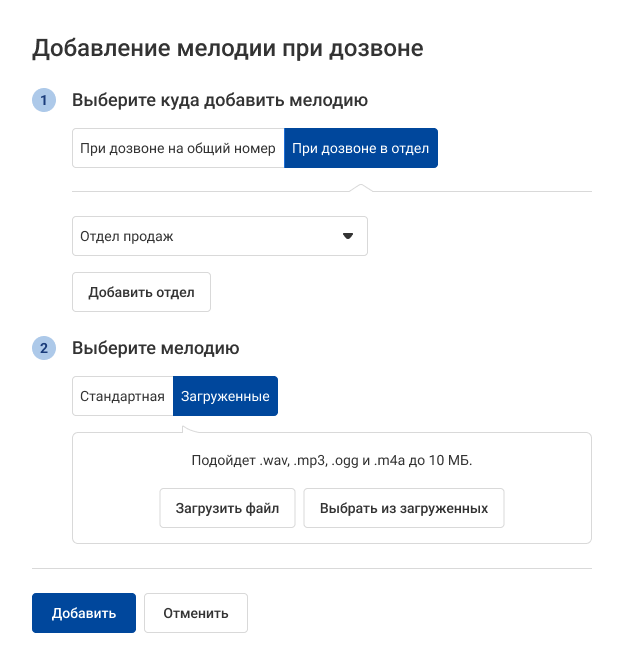Viewport: 624px width, 665px height.
Task: Select 'При дозвоне на общий номер' option
Action: [178, 148]
